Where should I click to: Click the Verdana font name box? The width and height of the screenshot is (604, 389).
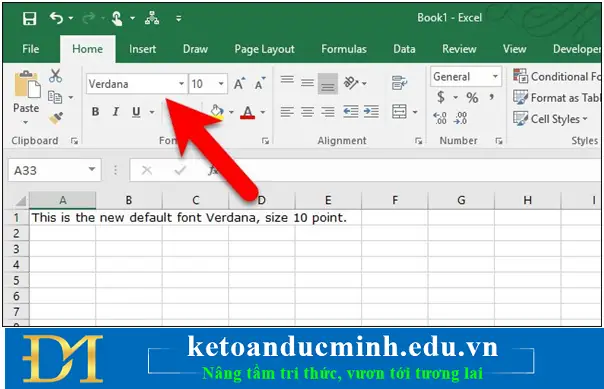[131, 84]
